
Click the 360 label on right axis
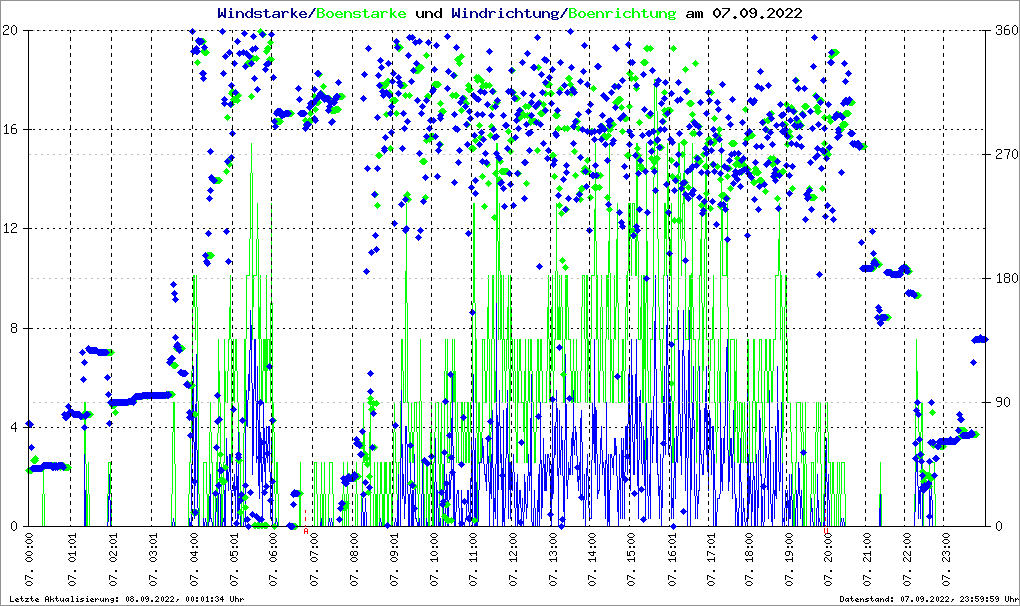1004,30
